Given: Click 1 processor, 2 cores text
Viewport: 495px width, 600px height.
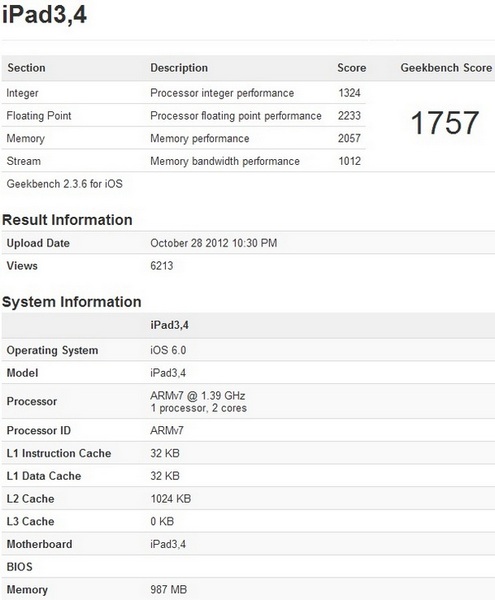Looking at the screenshot, I should click(199, 408).
